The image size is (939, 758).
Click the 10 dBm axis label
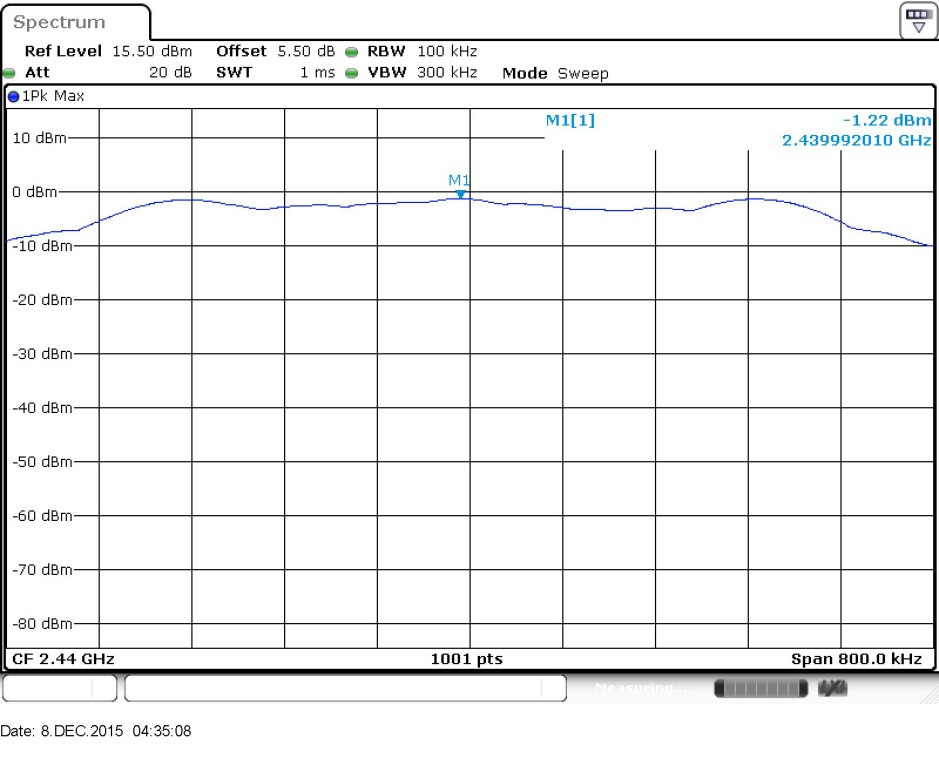40,138
